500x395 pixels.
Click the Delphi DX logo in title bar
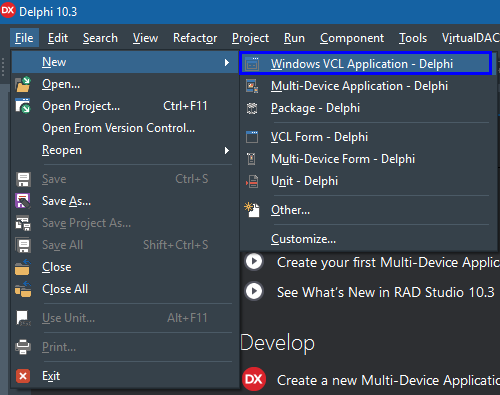coord(8,11)
